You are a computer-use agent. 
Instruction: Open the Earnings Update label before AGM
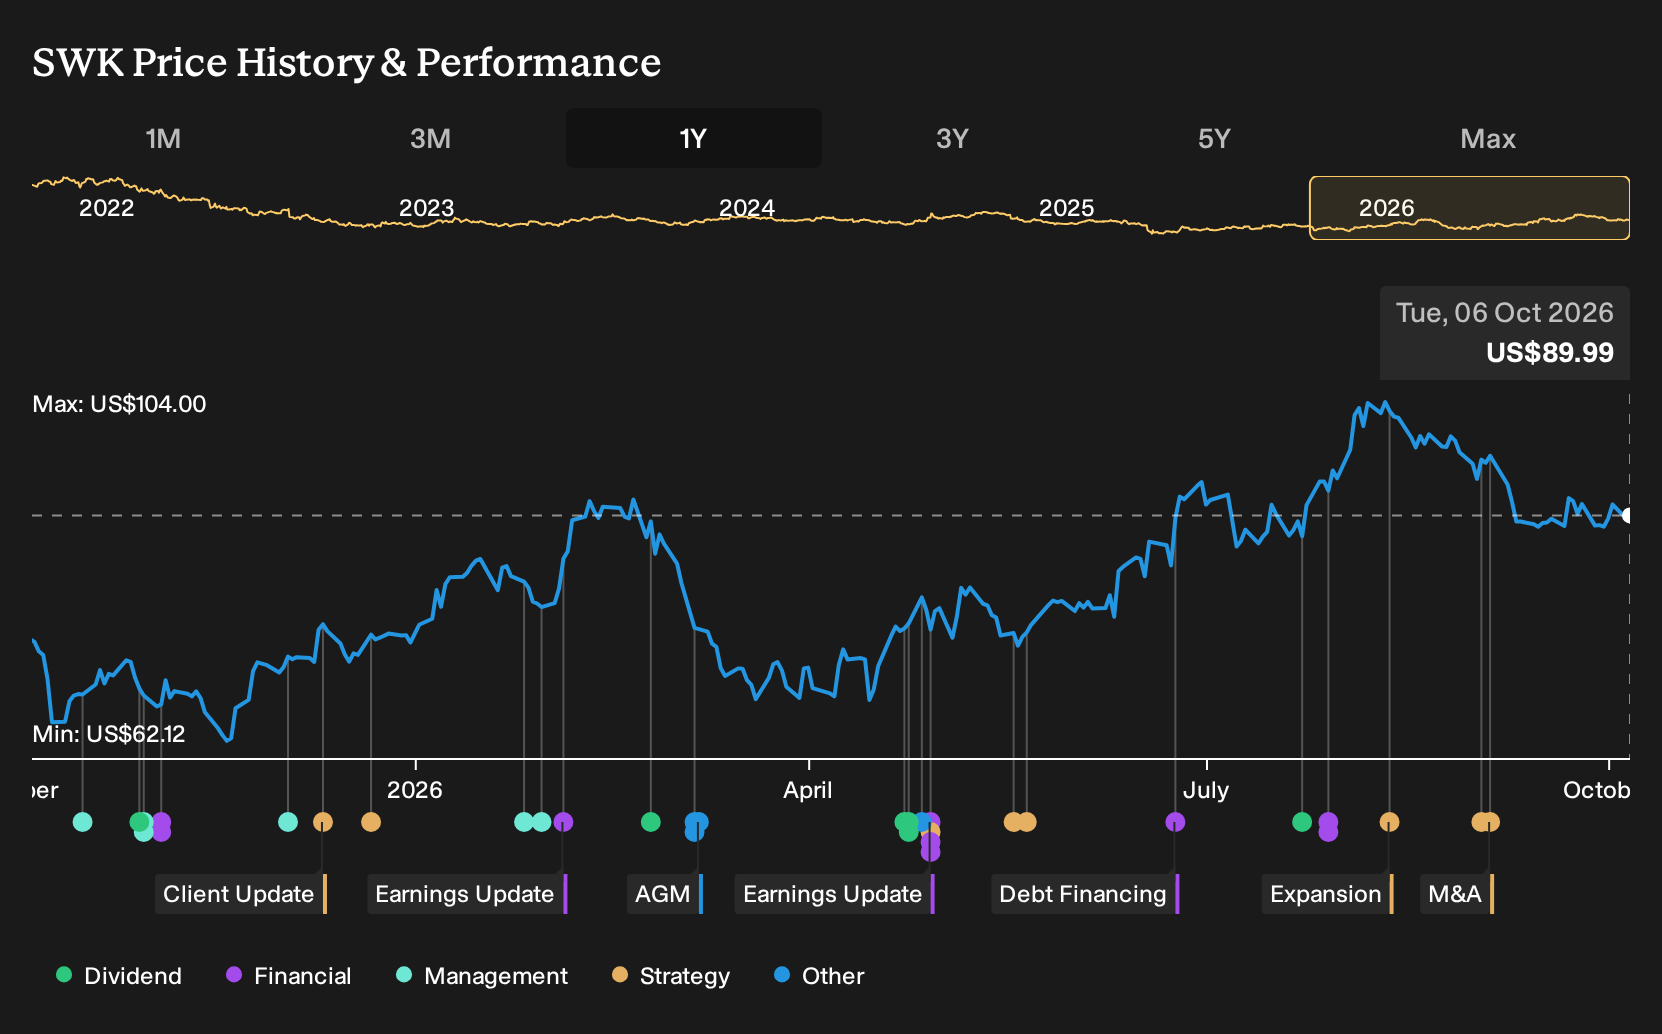pos(467,894)
